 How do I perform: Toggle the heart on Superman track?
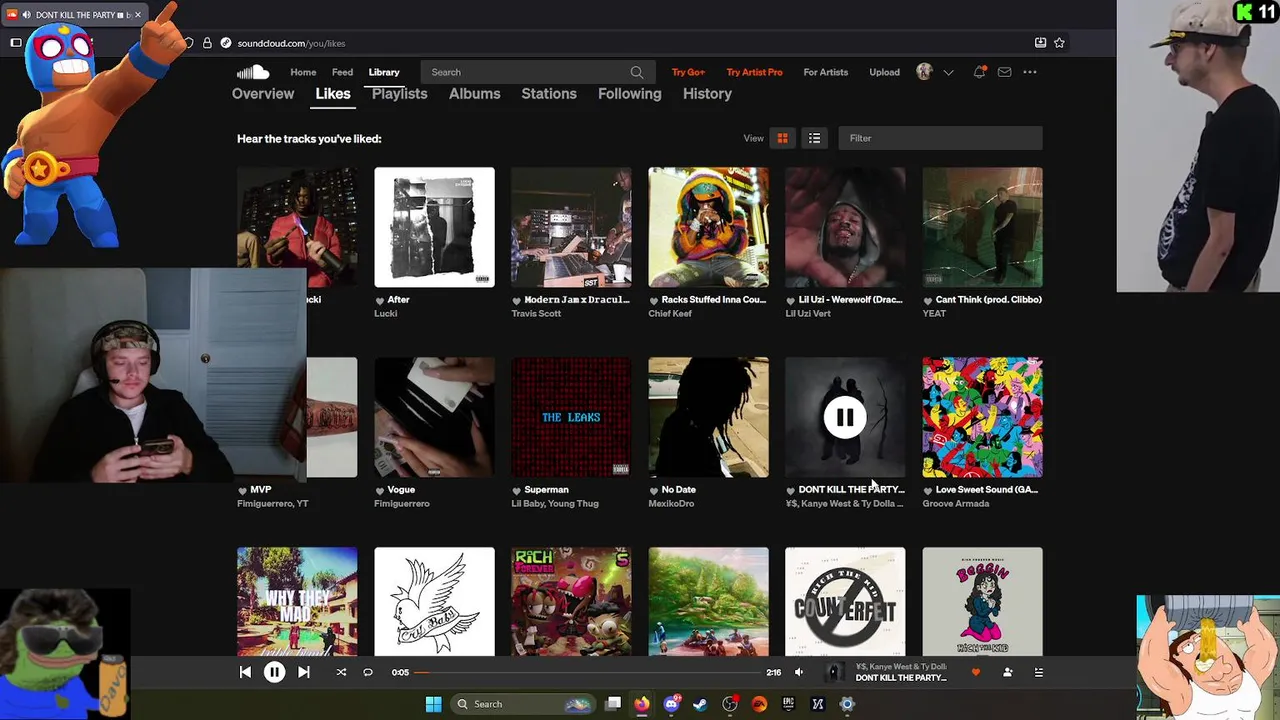(517, 490)
